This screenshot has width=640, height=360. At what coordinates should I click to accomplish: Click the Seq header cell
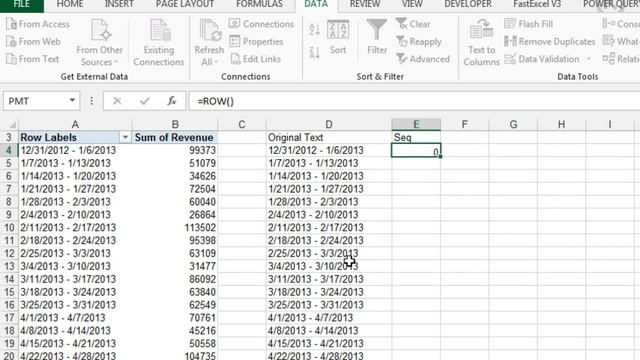click(416, 138)
